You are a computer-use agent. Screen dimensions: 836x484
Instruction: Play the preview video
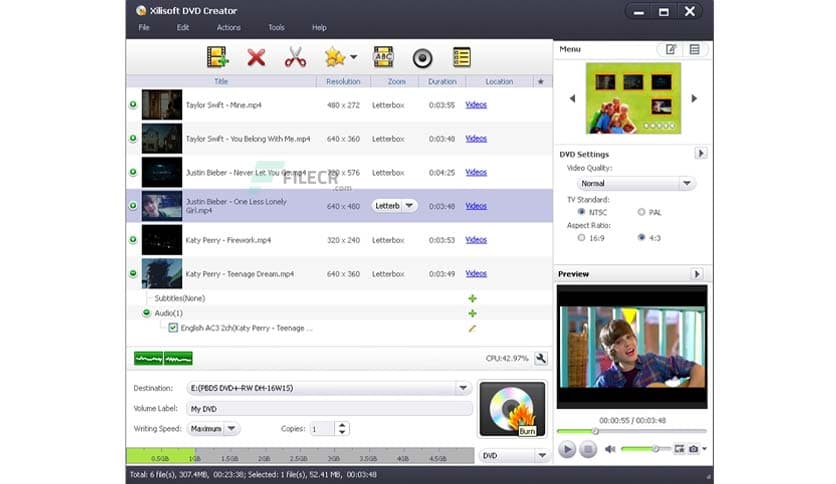pyautogui.click(x=567, y=449)
